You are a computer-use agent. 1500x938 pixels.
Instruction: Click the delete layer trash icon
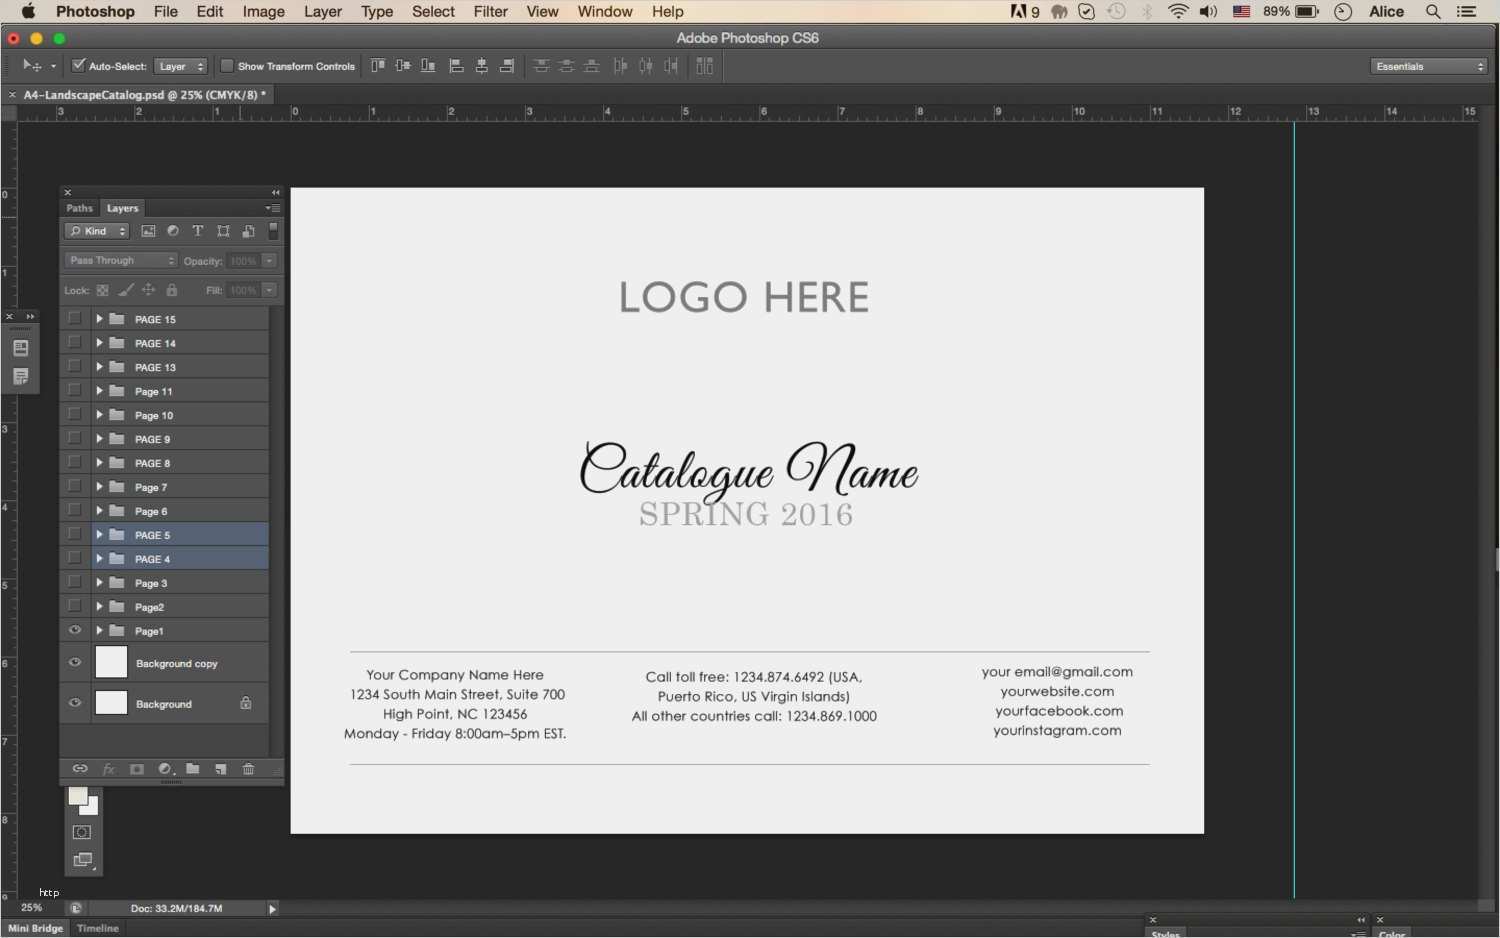(x=248, y=769)
